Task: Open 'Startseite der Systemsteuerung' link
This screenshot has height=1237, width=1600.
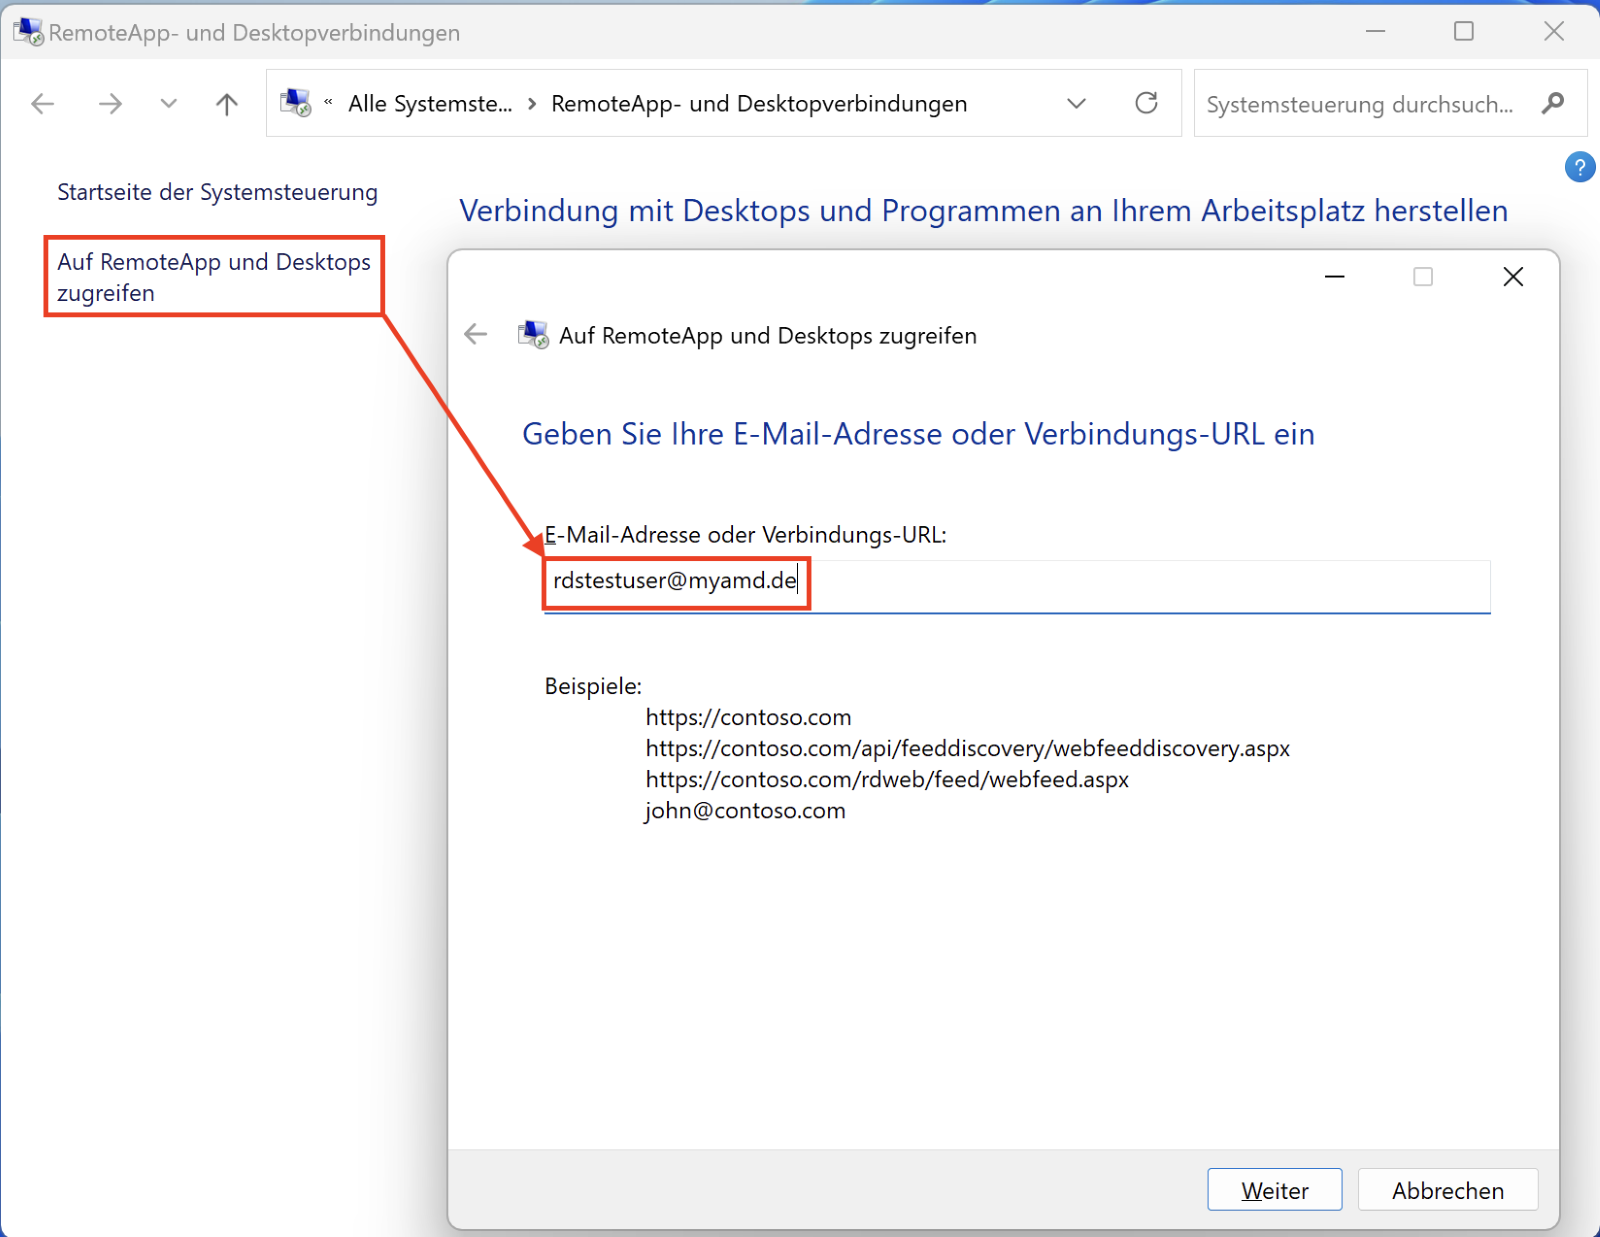Action: click(x=217, y=192)
